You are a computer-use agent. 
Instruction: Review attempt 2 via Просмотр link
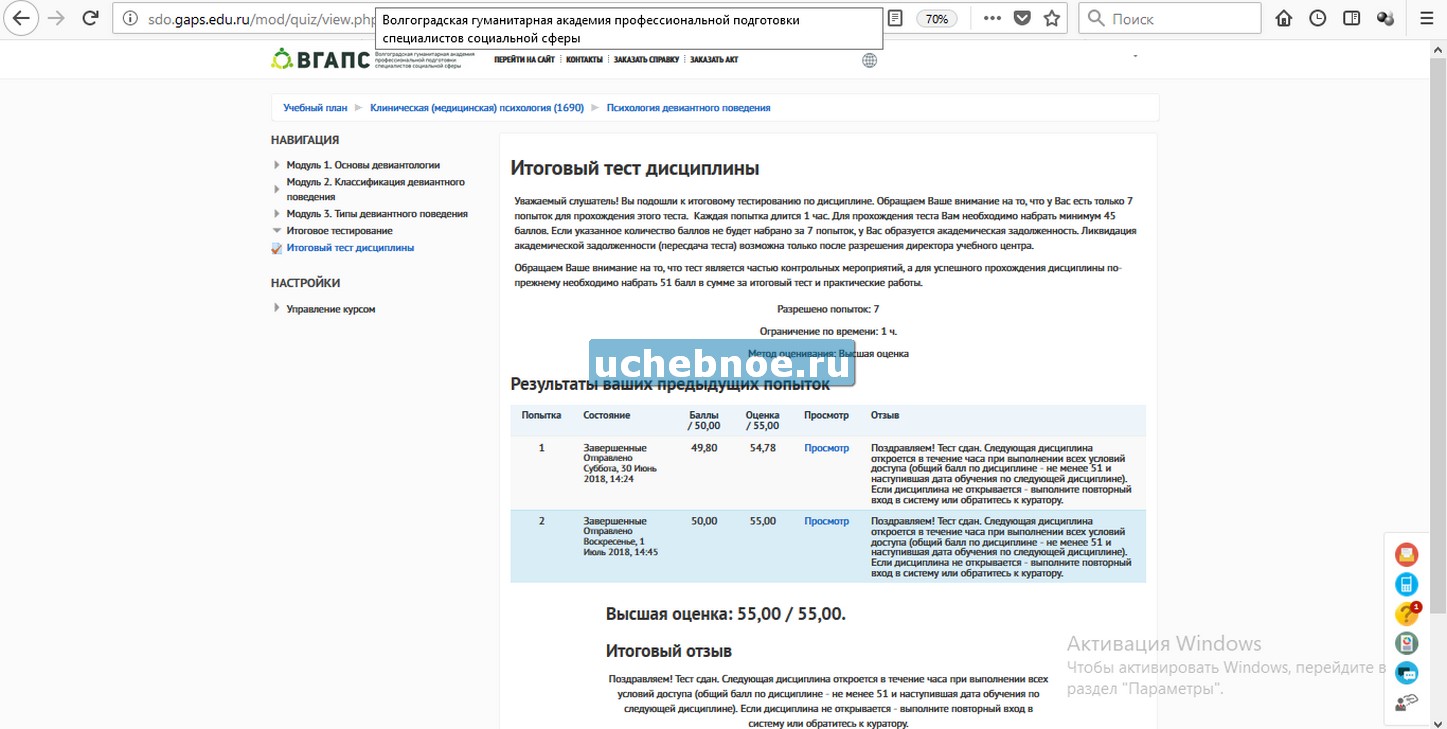point(826,521)
